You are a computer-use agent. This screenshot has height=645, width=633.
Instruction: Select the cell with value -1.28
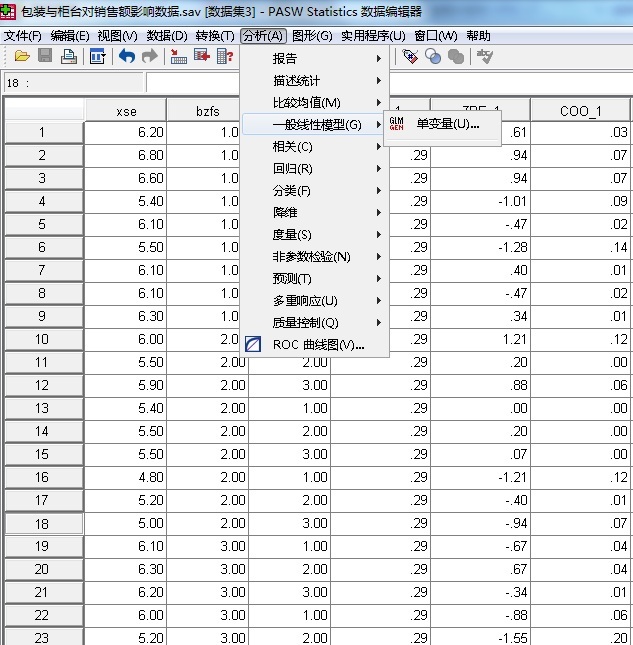480,248
